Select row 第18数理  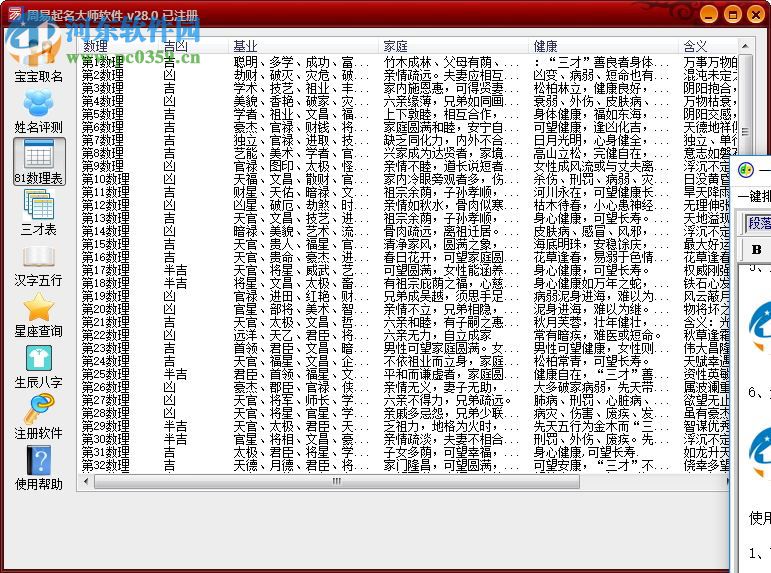pyautogui.click(x=404, y=284)
